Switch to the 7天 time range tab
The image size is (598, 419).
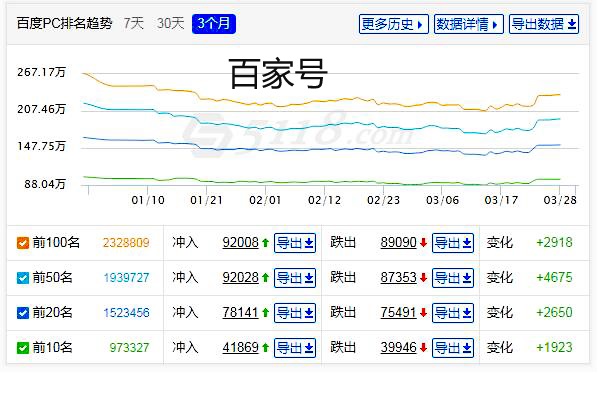tap(133, 24)
